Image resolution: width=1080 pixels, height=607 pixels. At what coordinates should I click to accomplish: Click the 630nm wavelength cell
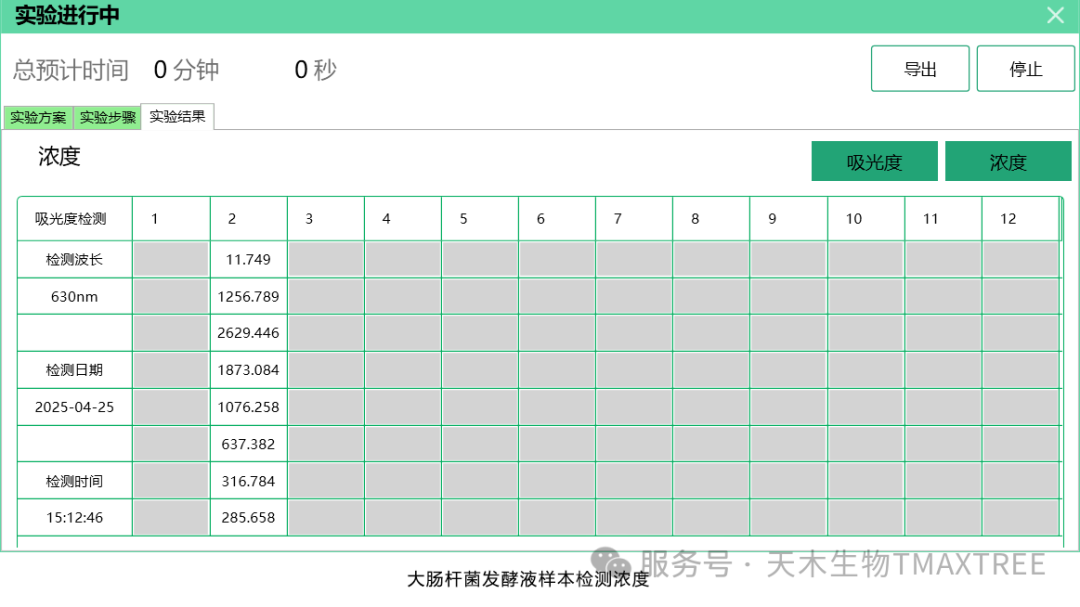(x=74, y=296)
